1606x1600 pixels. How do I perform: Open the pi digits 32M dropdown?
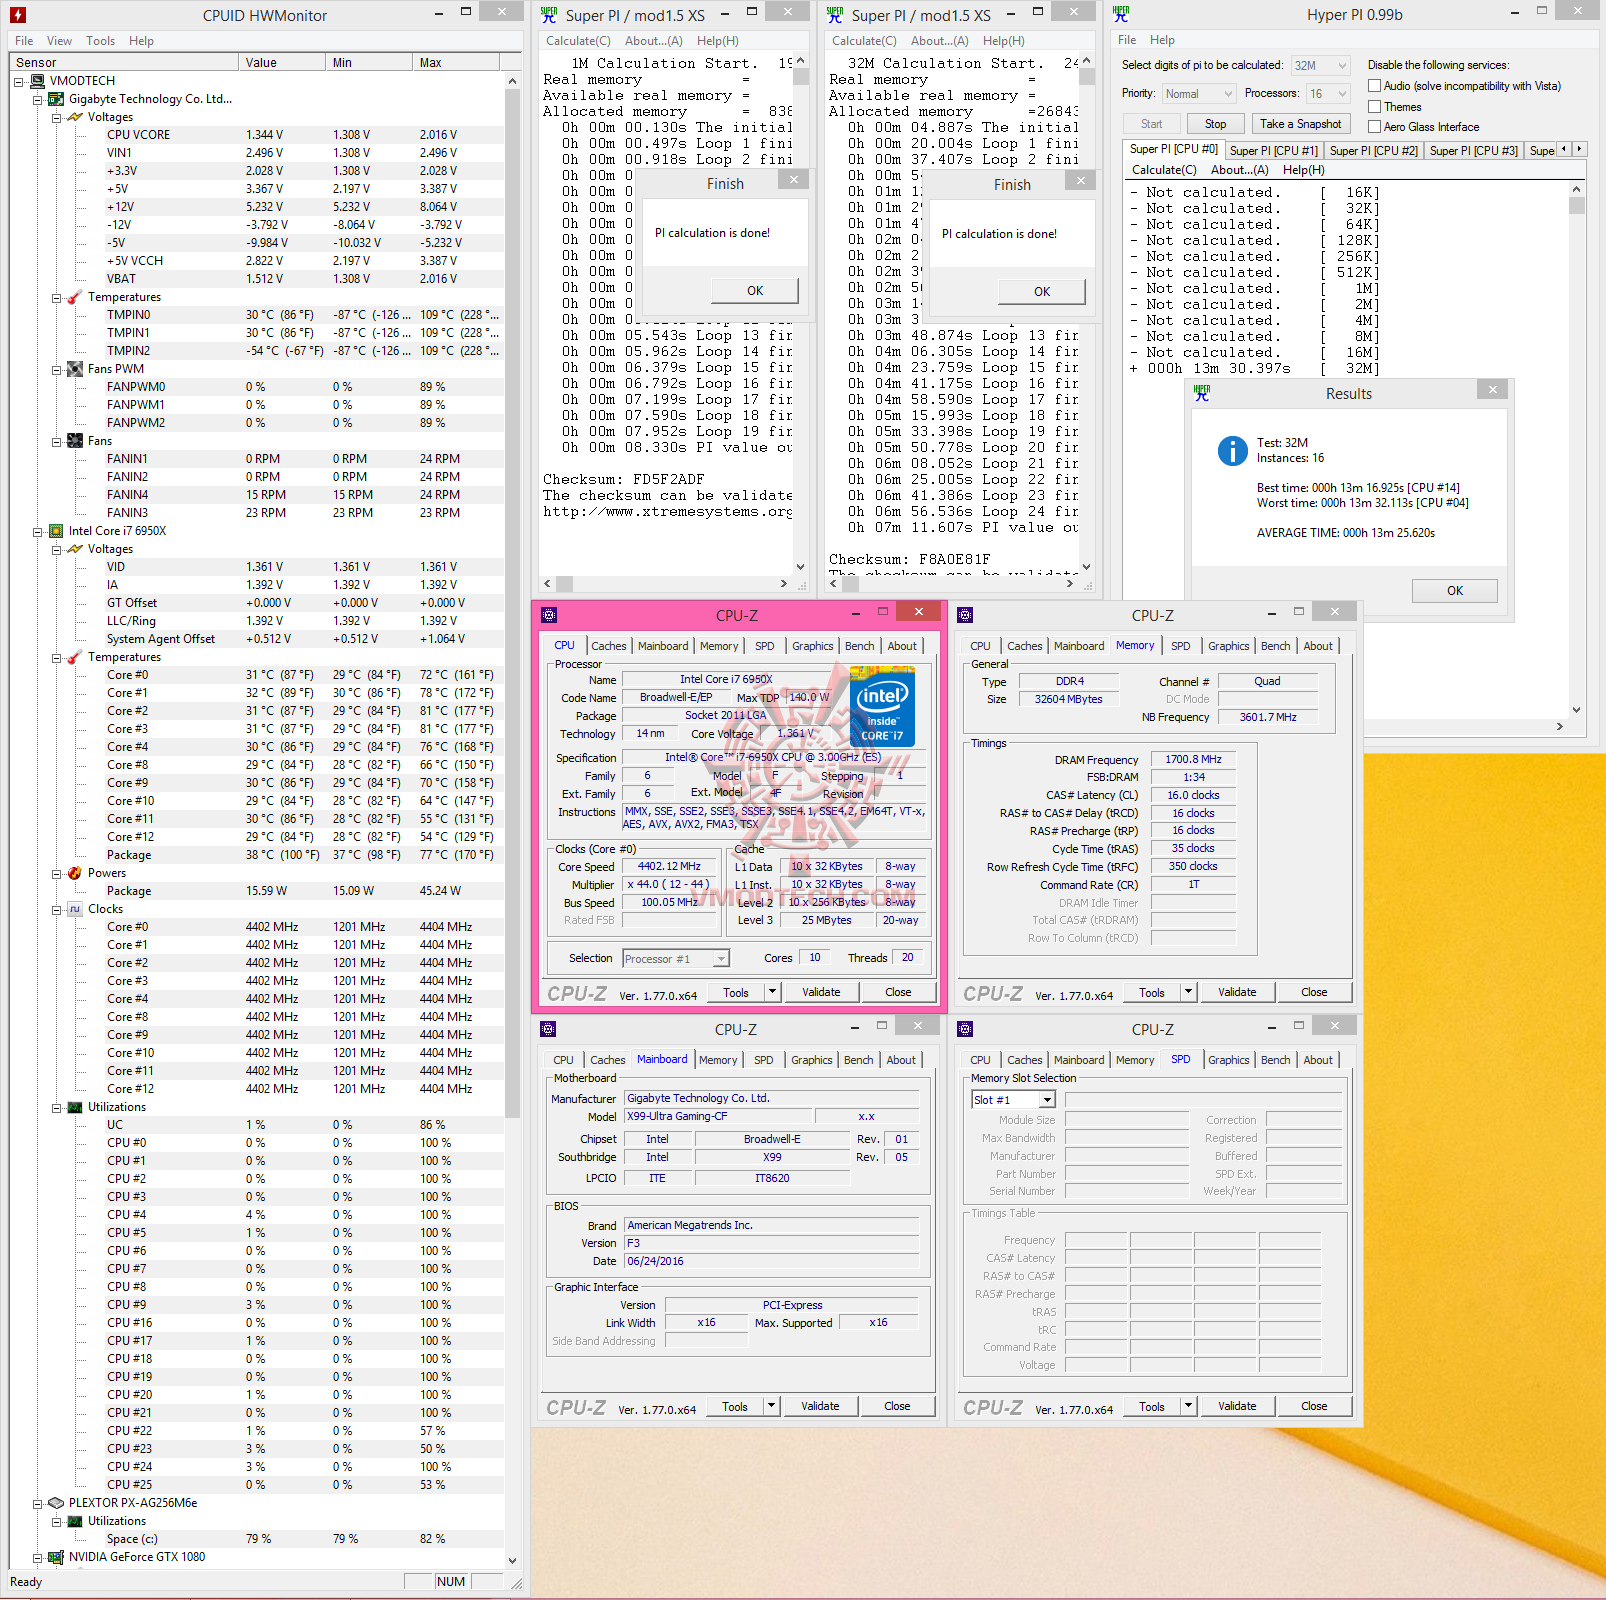pos(1321,66)
